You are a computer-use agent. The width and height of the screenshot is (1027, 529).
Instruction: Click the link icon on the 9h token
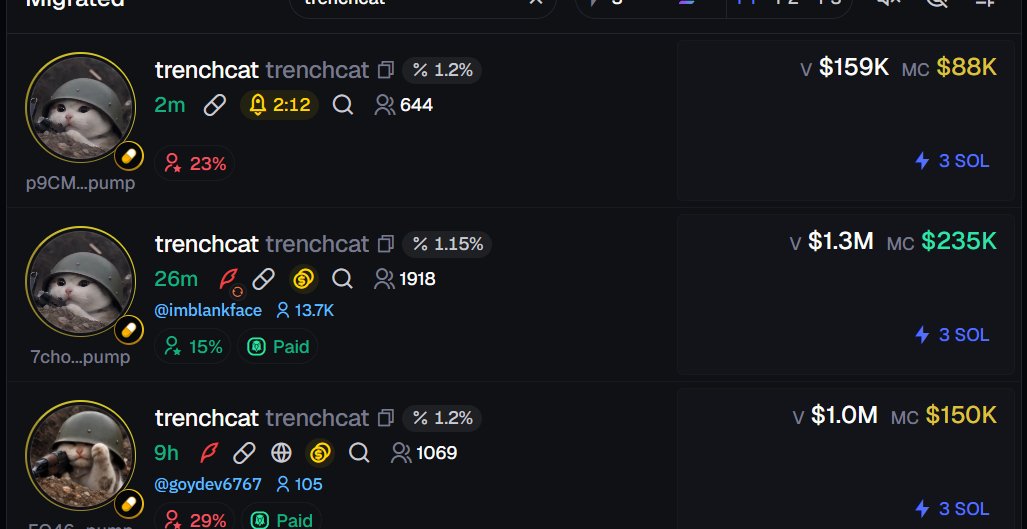coord(244,453)
